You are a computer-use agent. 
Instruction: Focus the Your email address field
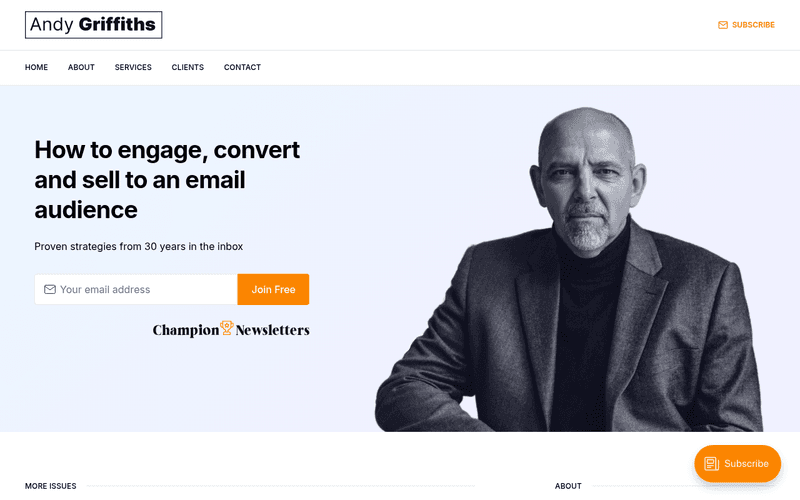pyautogui.click(x=136, y=289)
